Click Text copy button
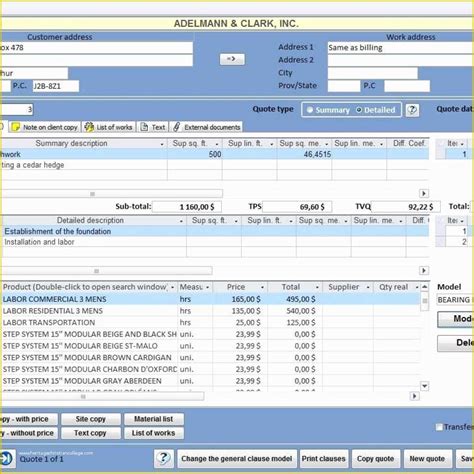This screenshot has height=474, width=474. coord(90,433)
